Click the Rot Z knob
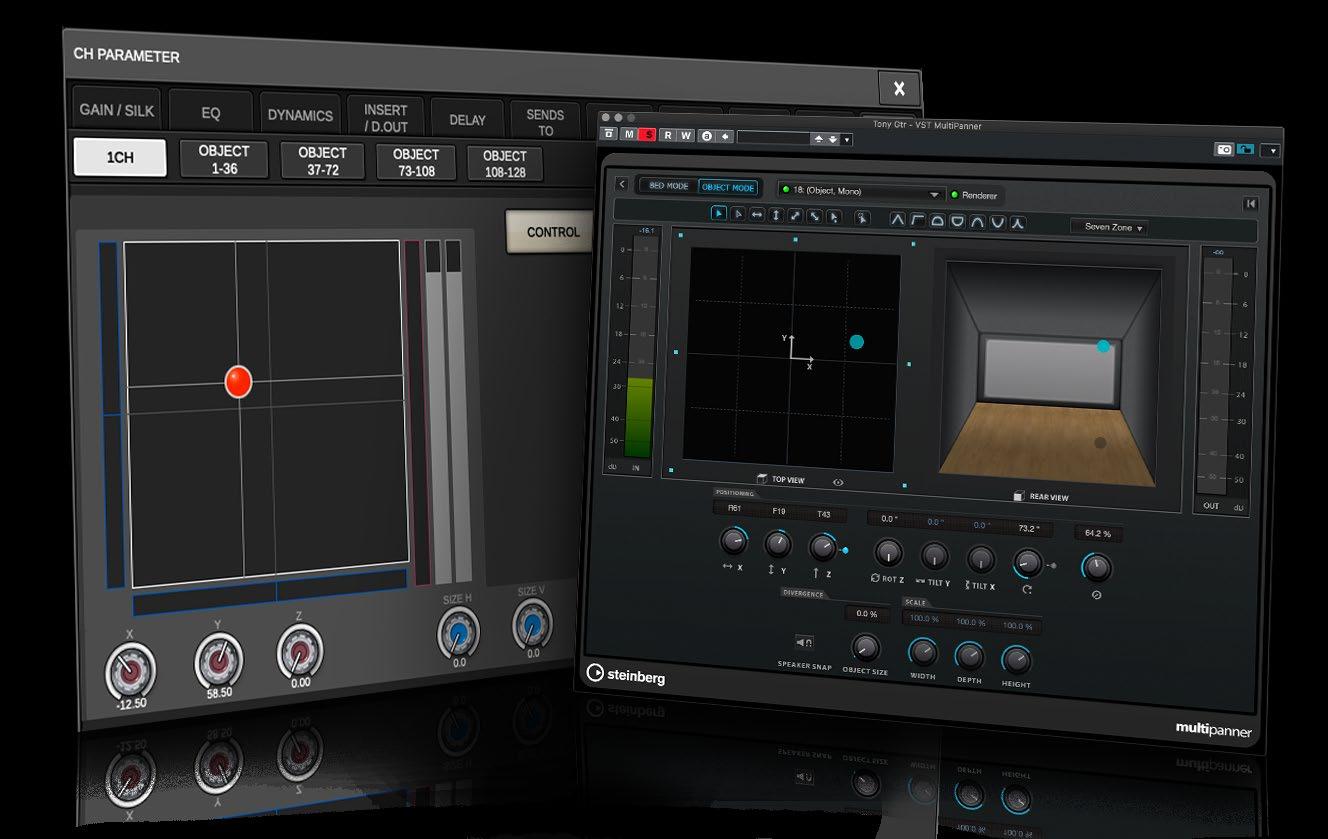The image size is (1328, 839). 888,552
